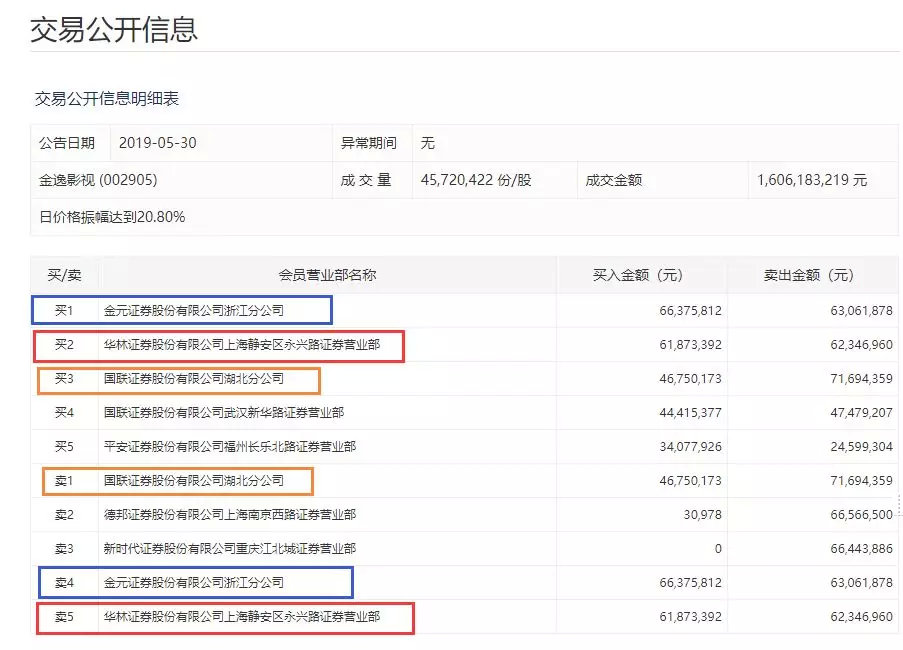Screen dimensions: 903x650
Task: Open 华林证券上海静安区永兴路 in the 买2 row
Action: click(241, 345)
